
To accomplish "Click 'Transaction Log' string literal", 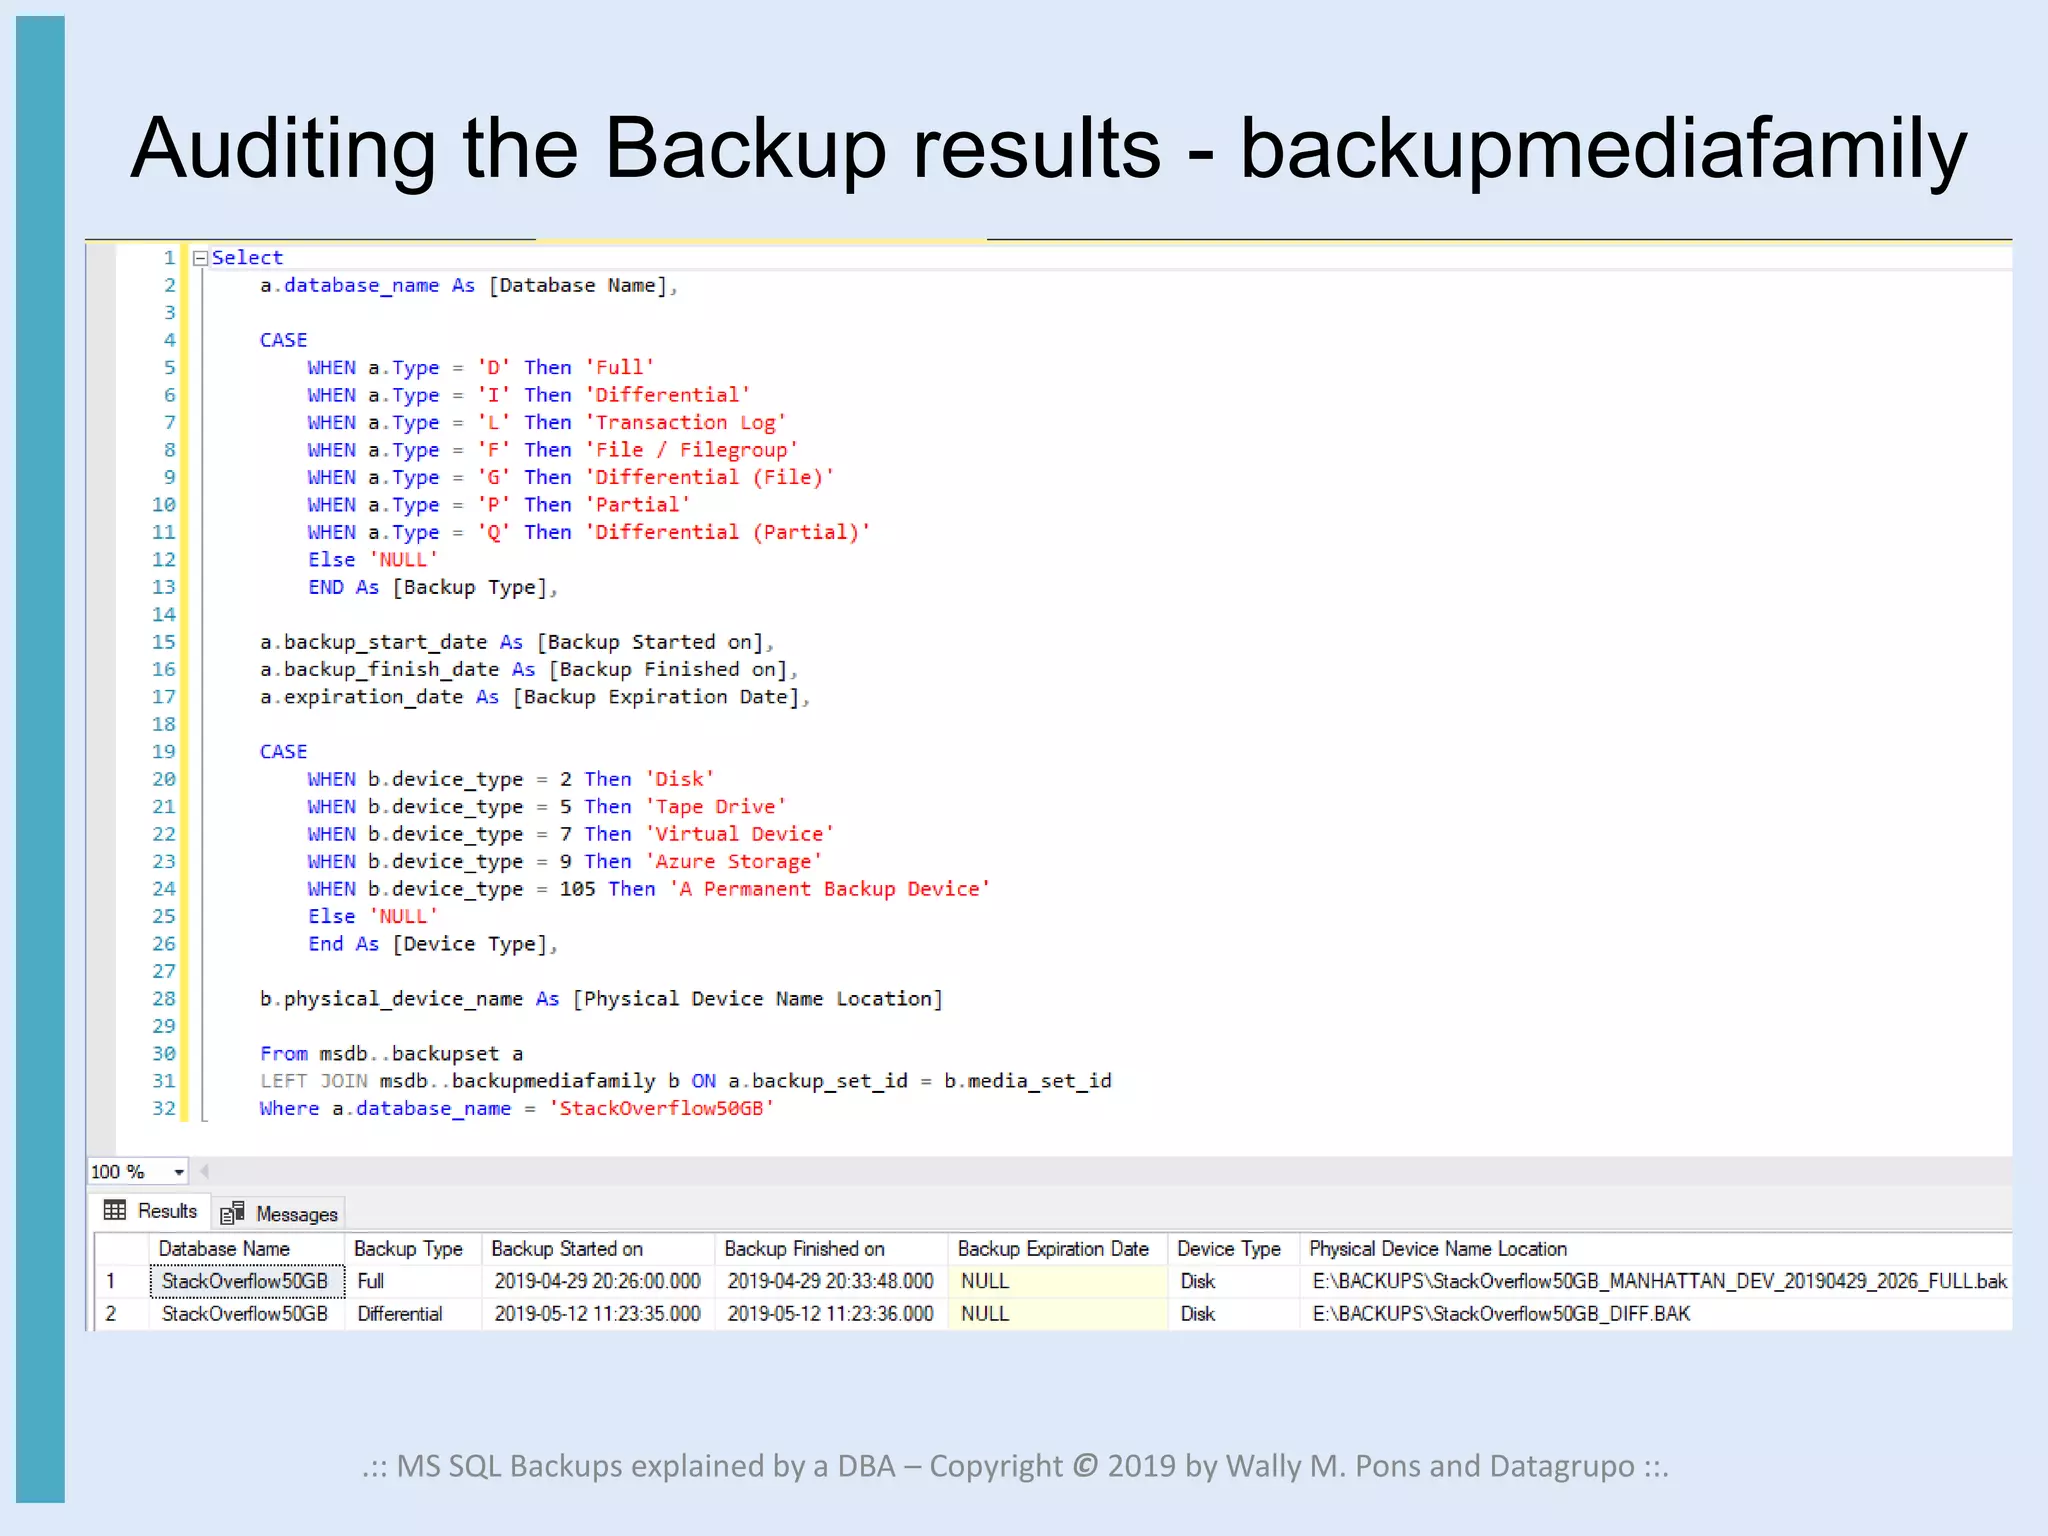I will tap(685, 423).
